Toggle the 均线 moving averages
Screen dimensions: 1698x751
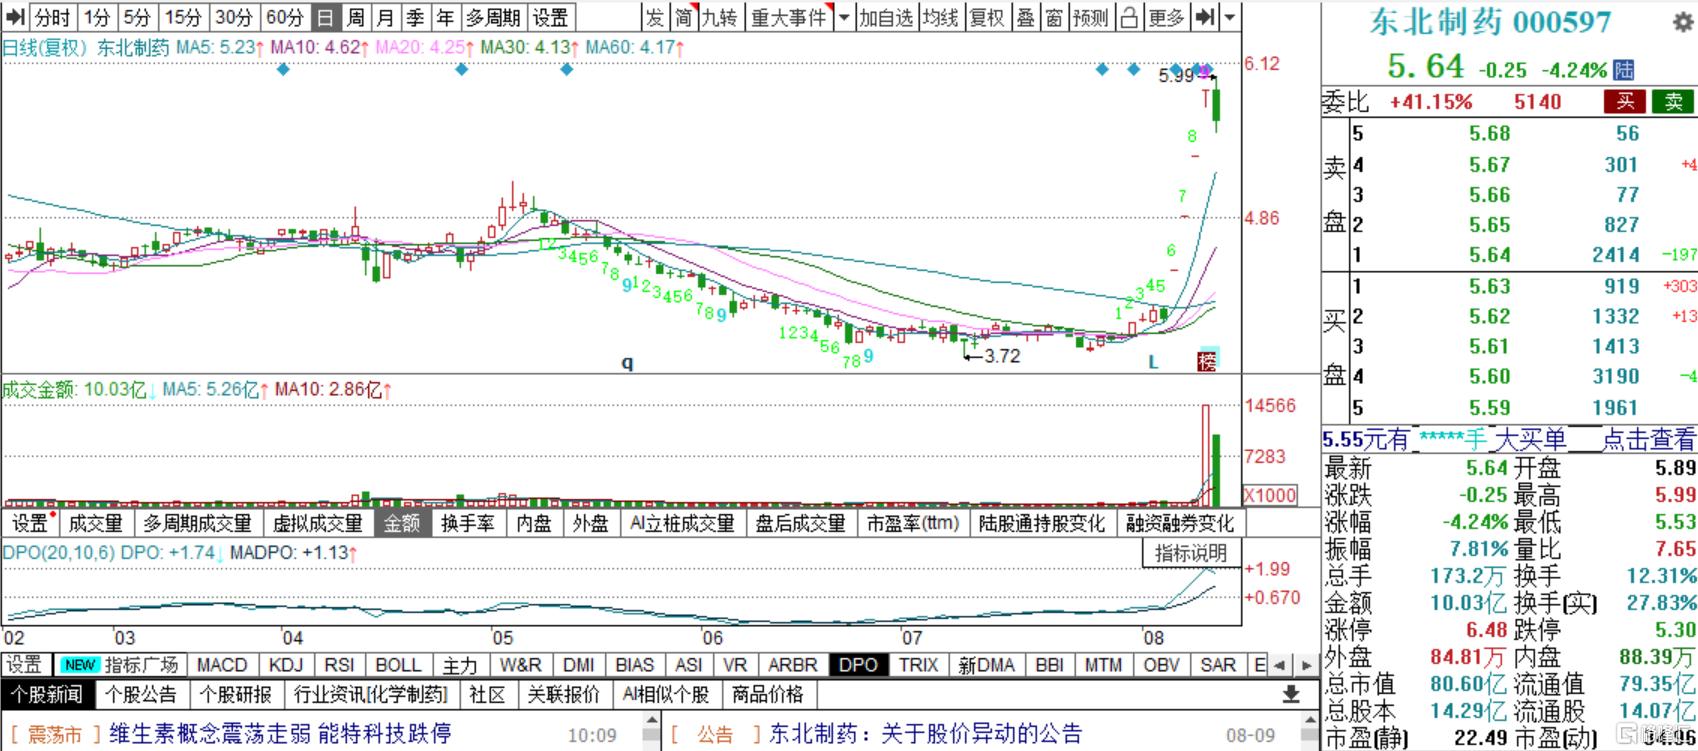click(x=940, y=17)
